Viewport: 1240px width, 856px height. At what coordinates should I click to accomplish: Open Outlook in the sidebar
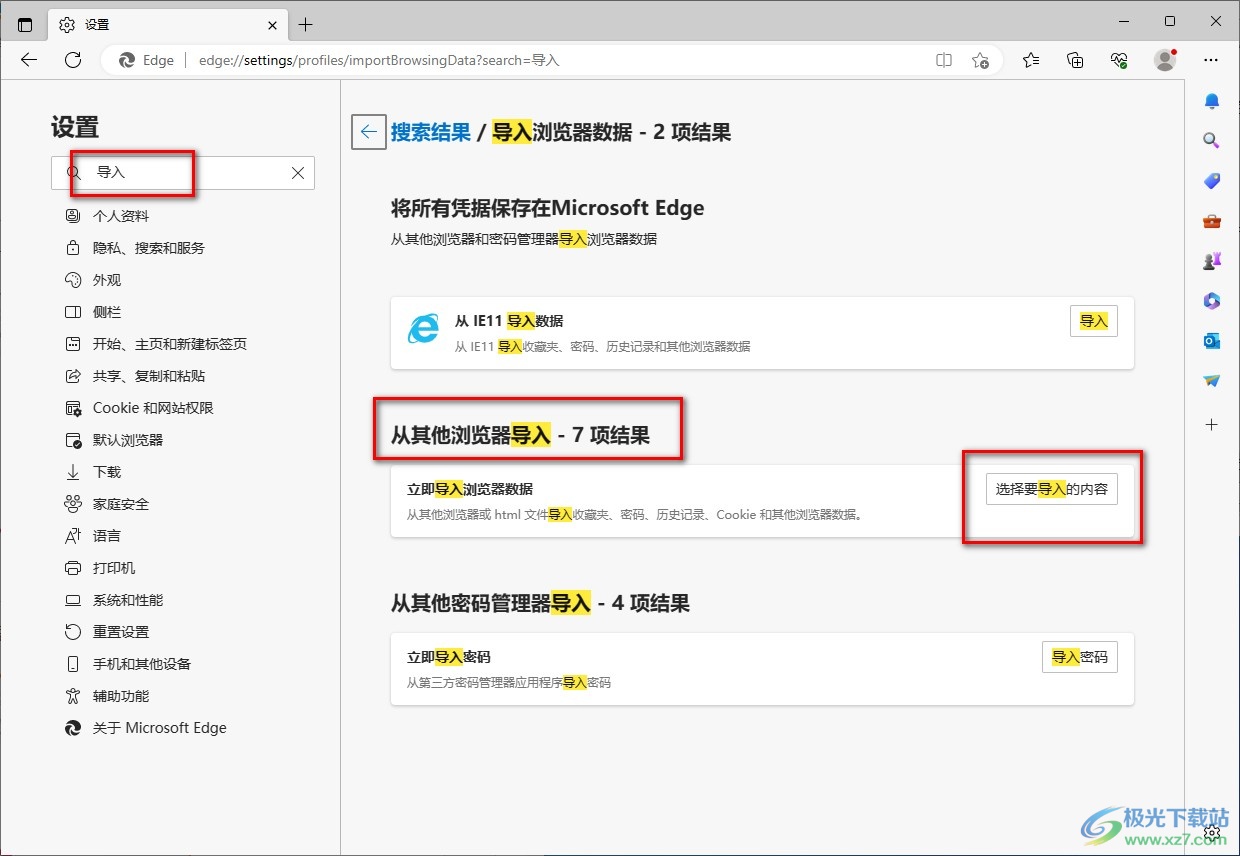click(1212, 341)
